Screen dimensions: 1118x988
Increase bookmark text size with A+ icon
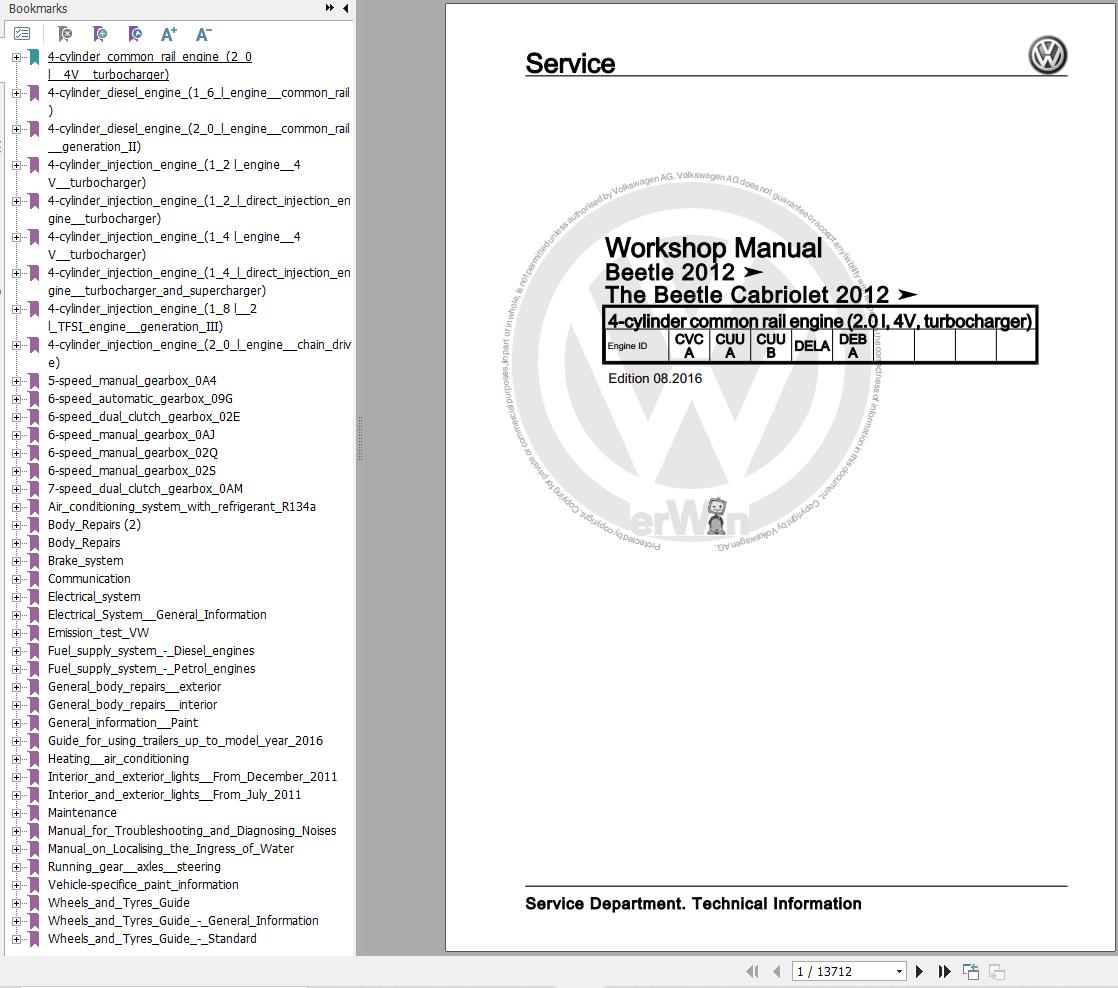(168, 34)
